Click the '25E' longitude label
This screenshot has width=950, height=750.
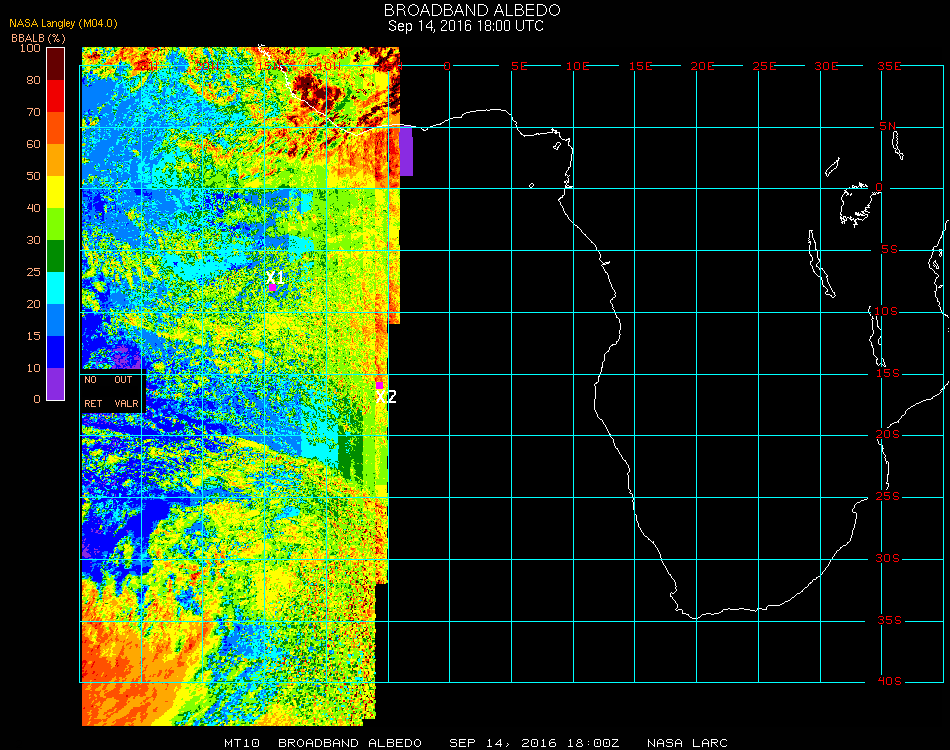point(764,66)
